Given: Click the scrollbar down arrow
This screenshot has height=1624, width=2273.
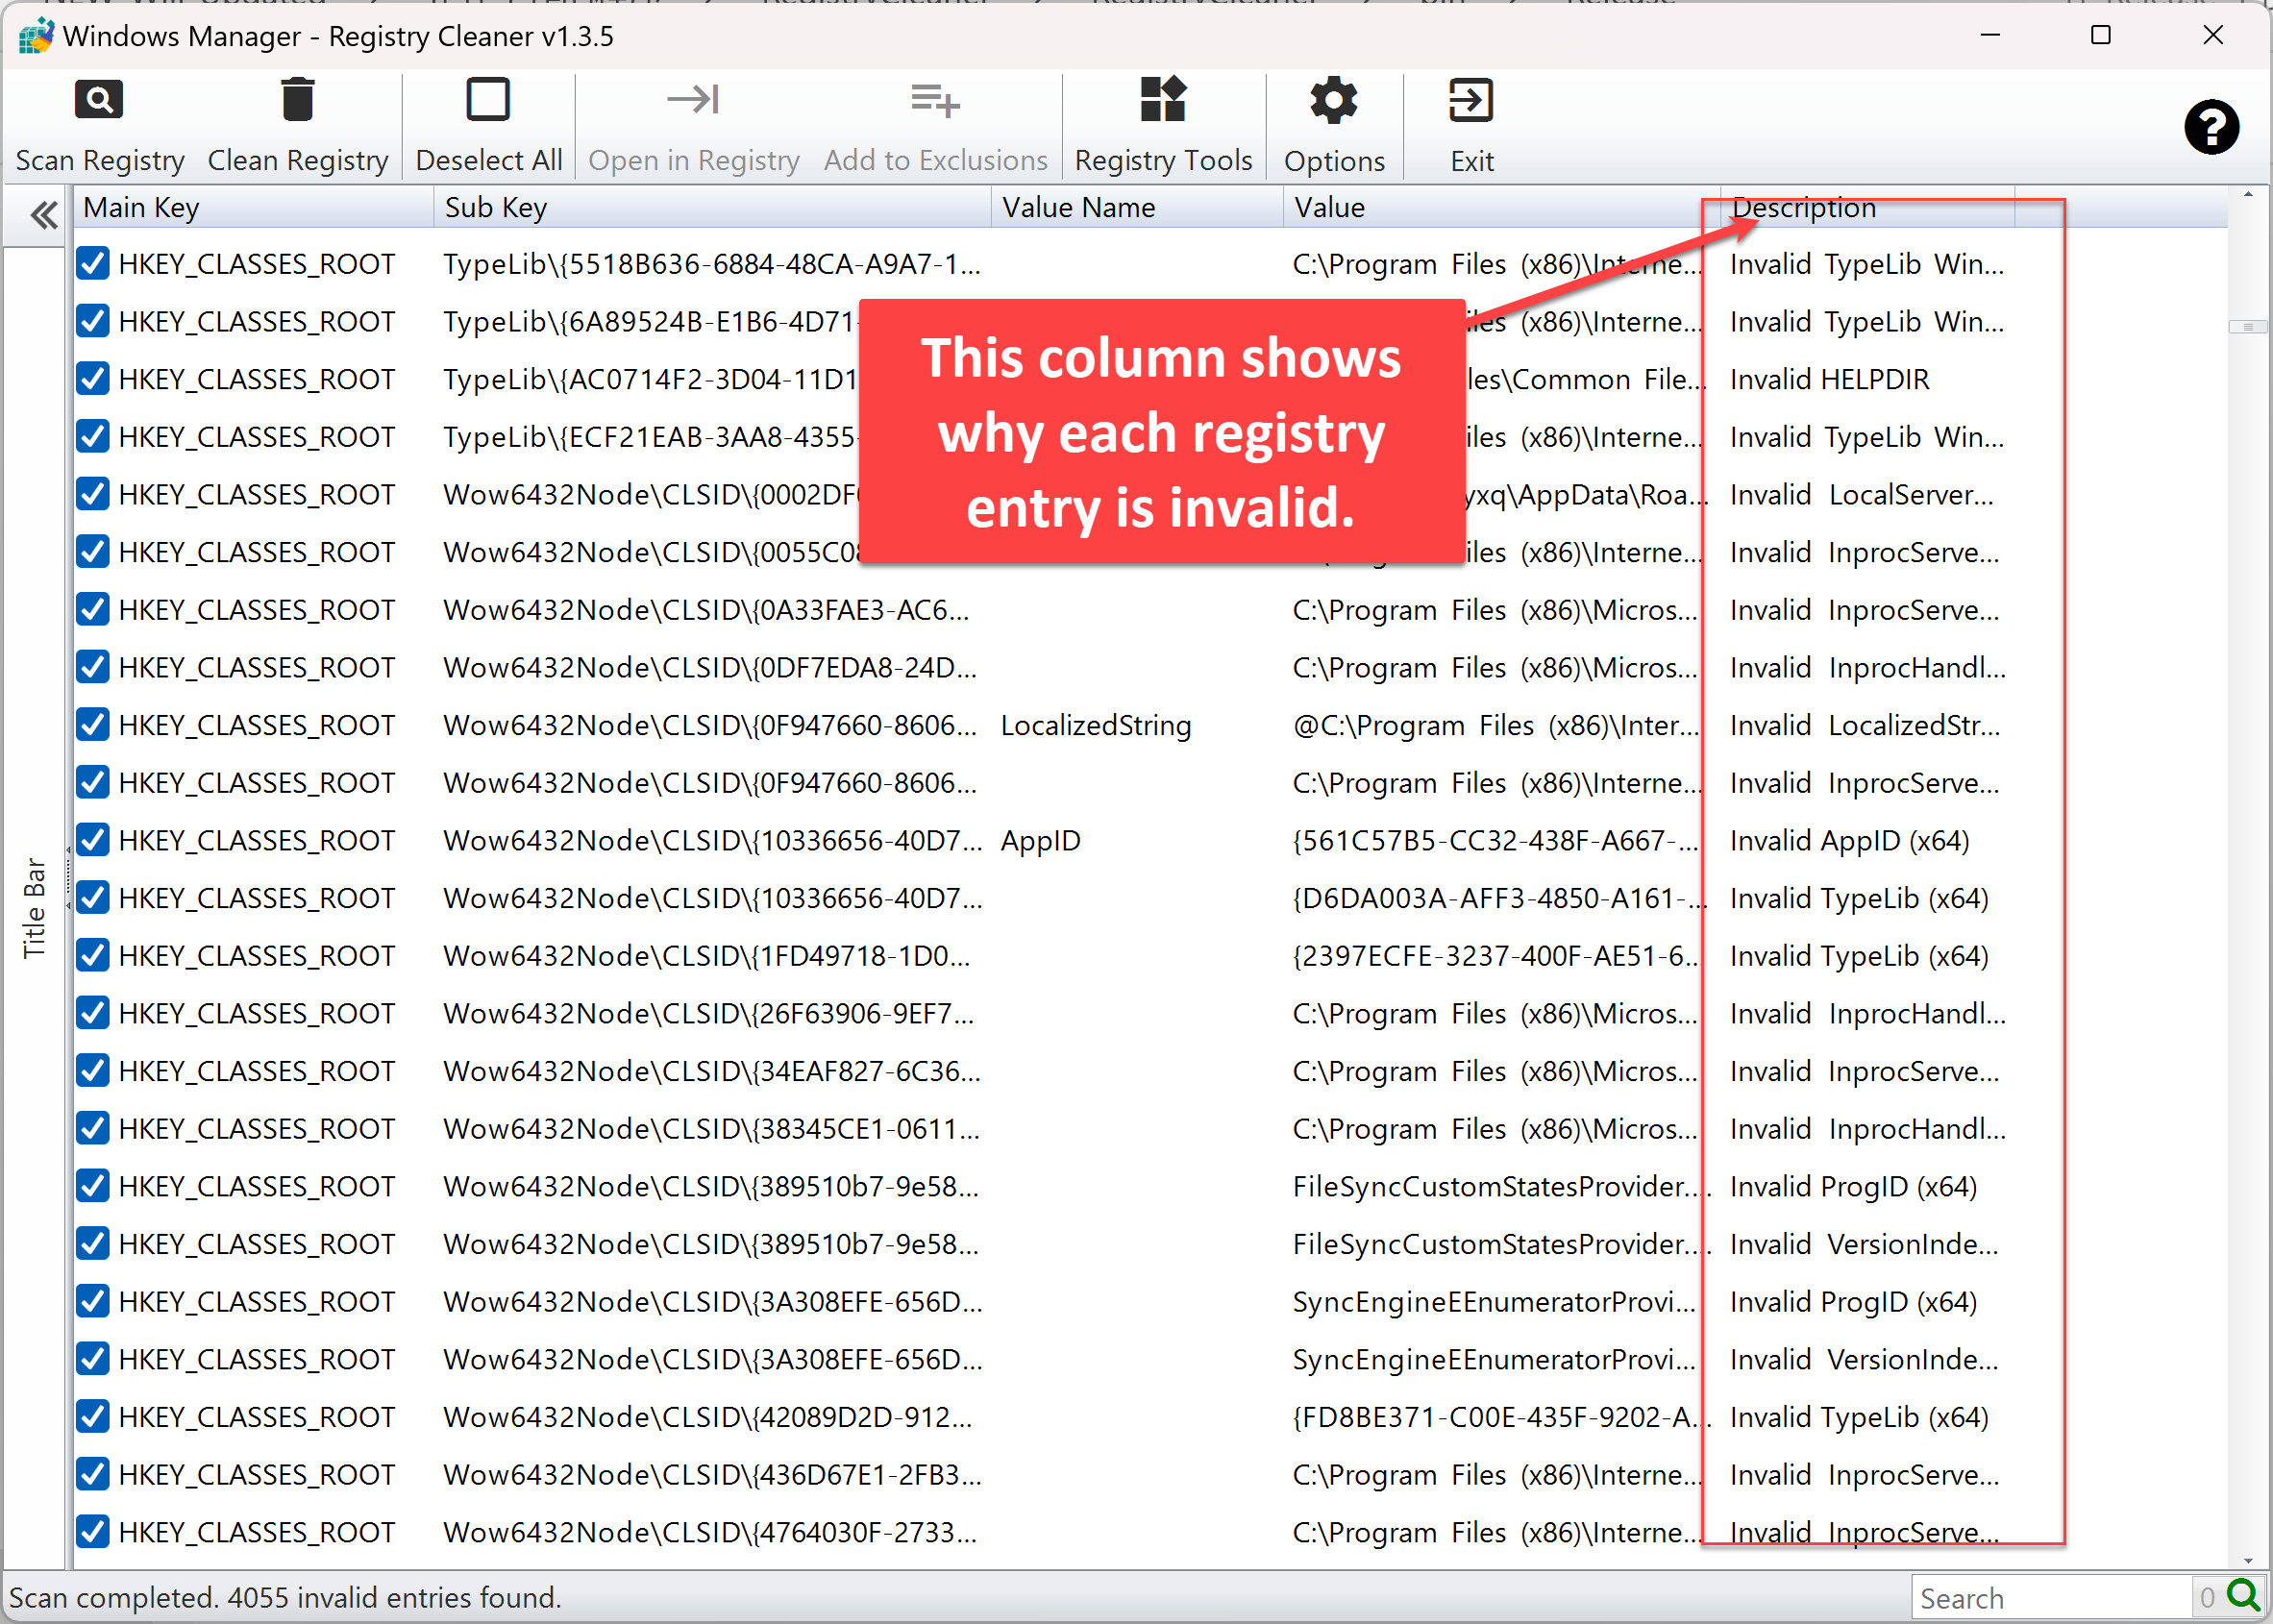Looking at the screenshot, I should tap(2248, 1560).
